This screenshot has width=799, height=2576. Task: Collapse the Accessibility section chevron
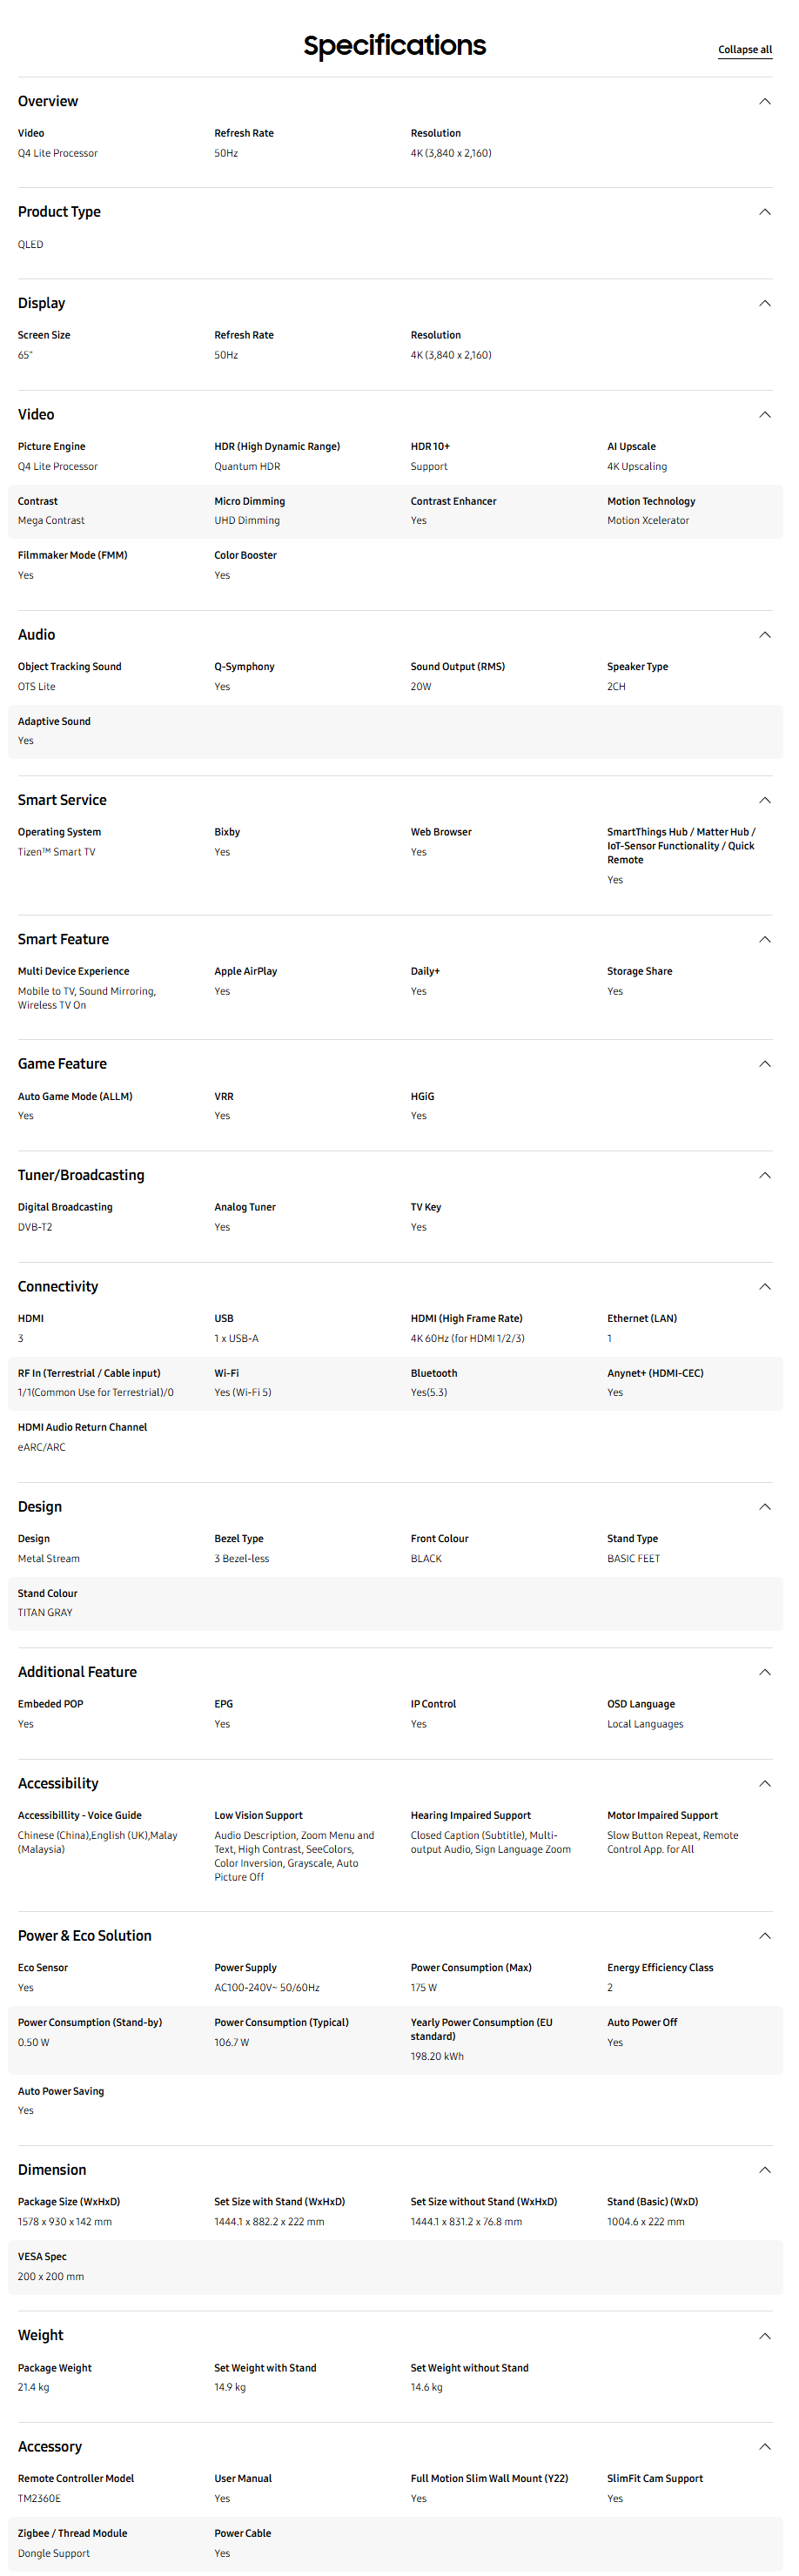point(764,1784)
